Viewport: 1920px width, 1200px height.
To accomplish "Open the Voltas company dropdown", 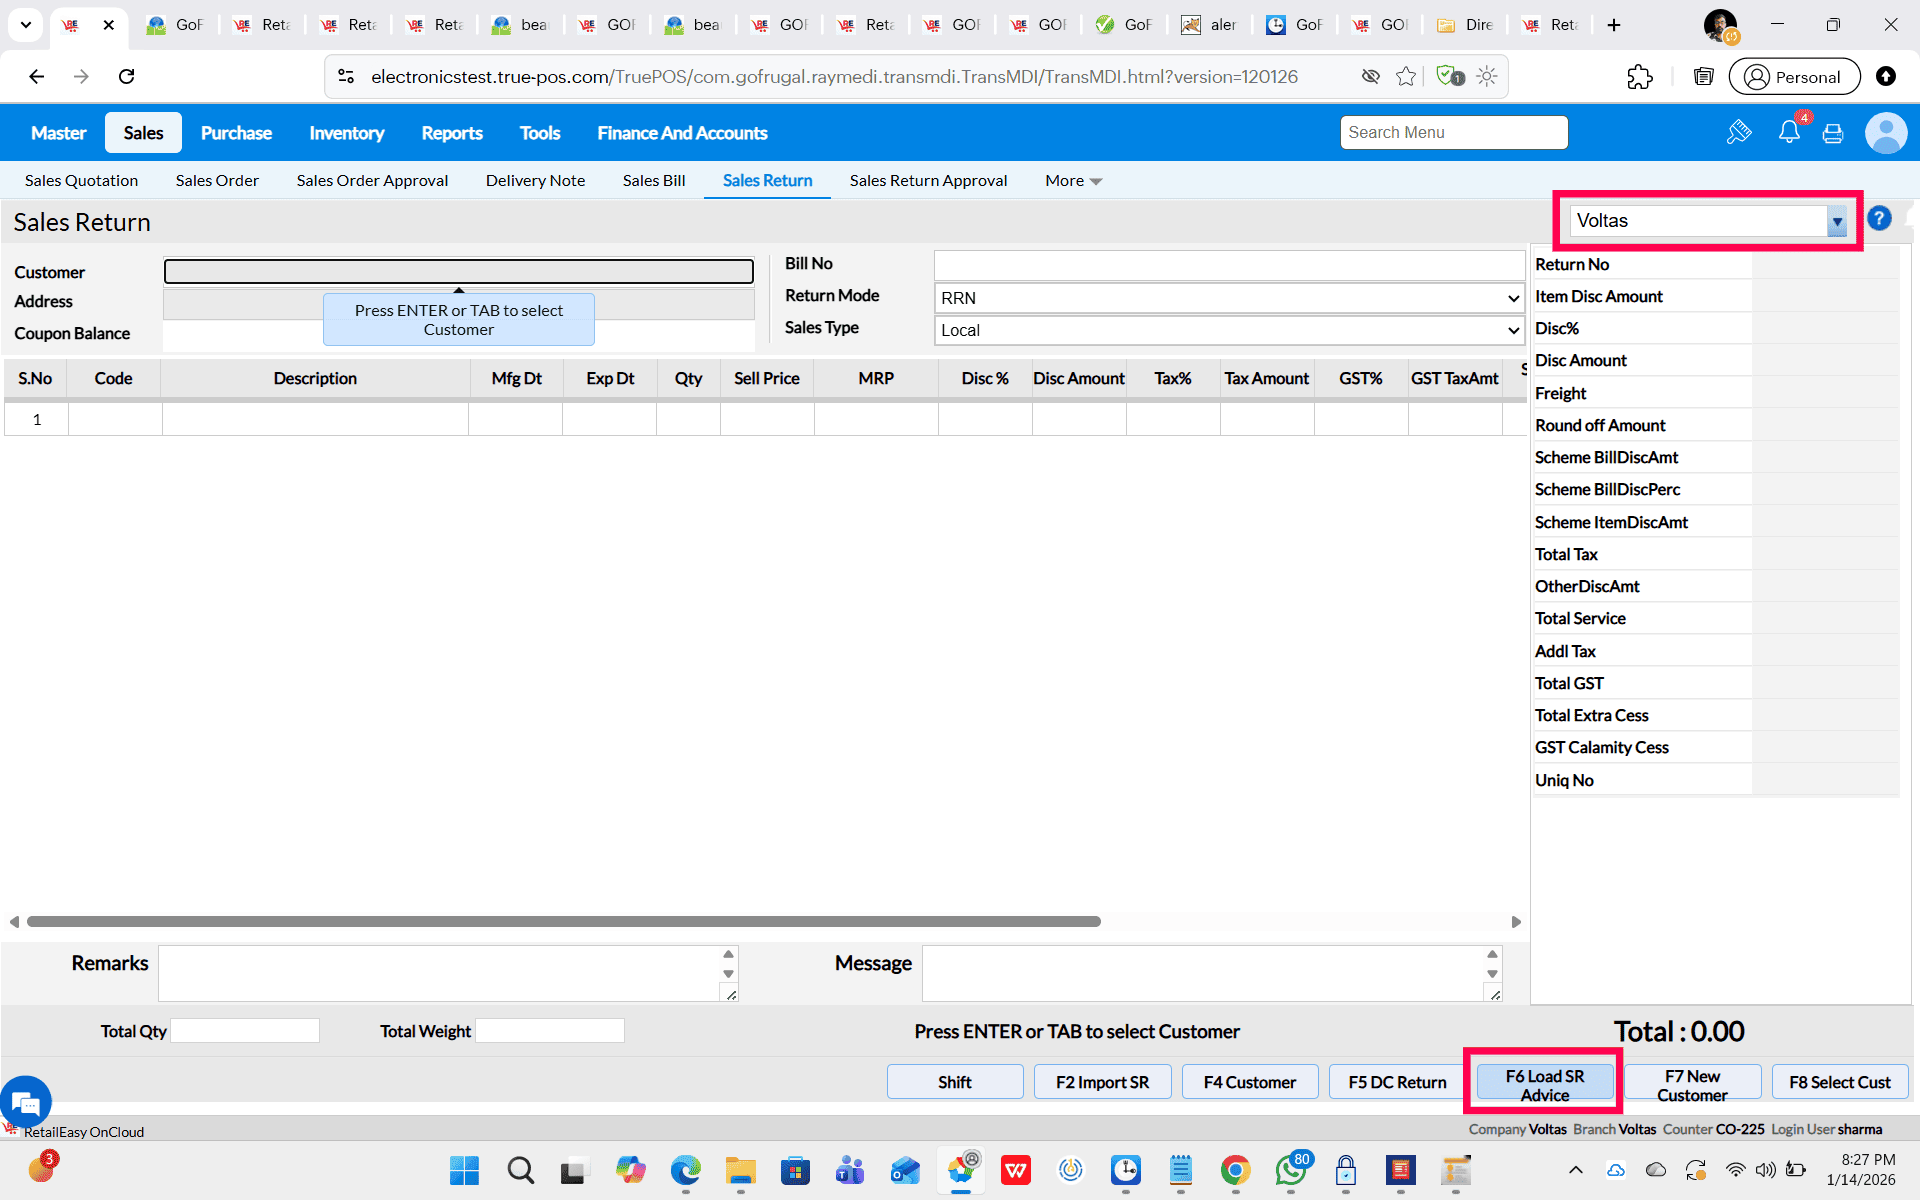I will pos(1836,221).
